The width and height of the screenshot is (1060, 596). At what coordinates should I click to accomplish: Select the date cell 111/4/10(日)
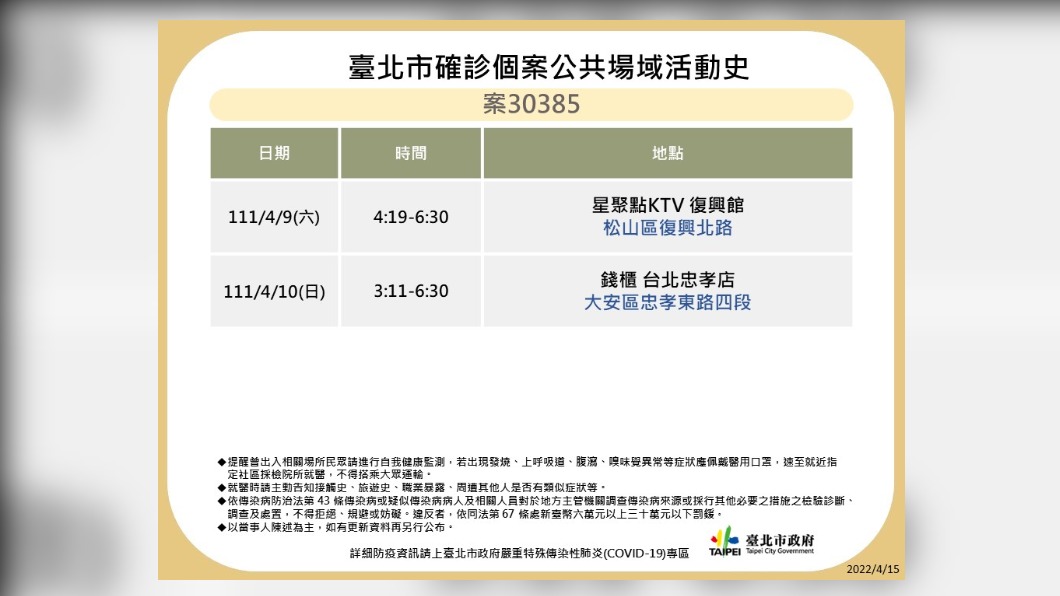(x=274, y=291)
